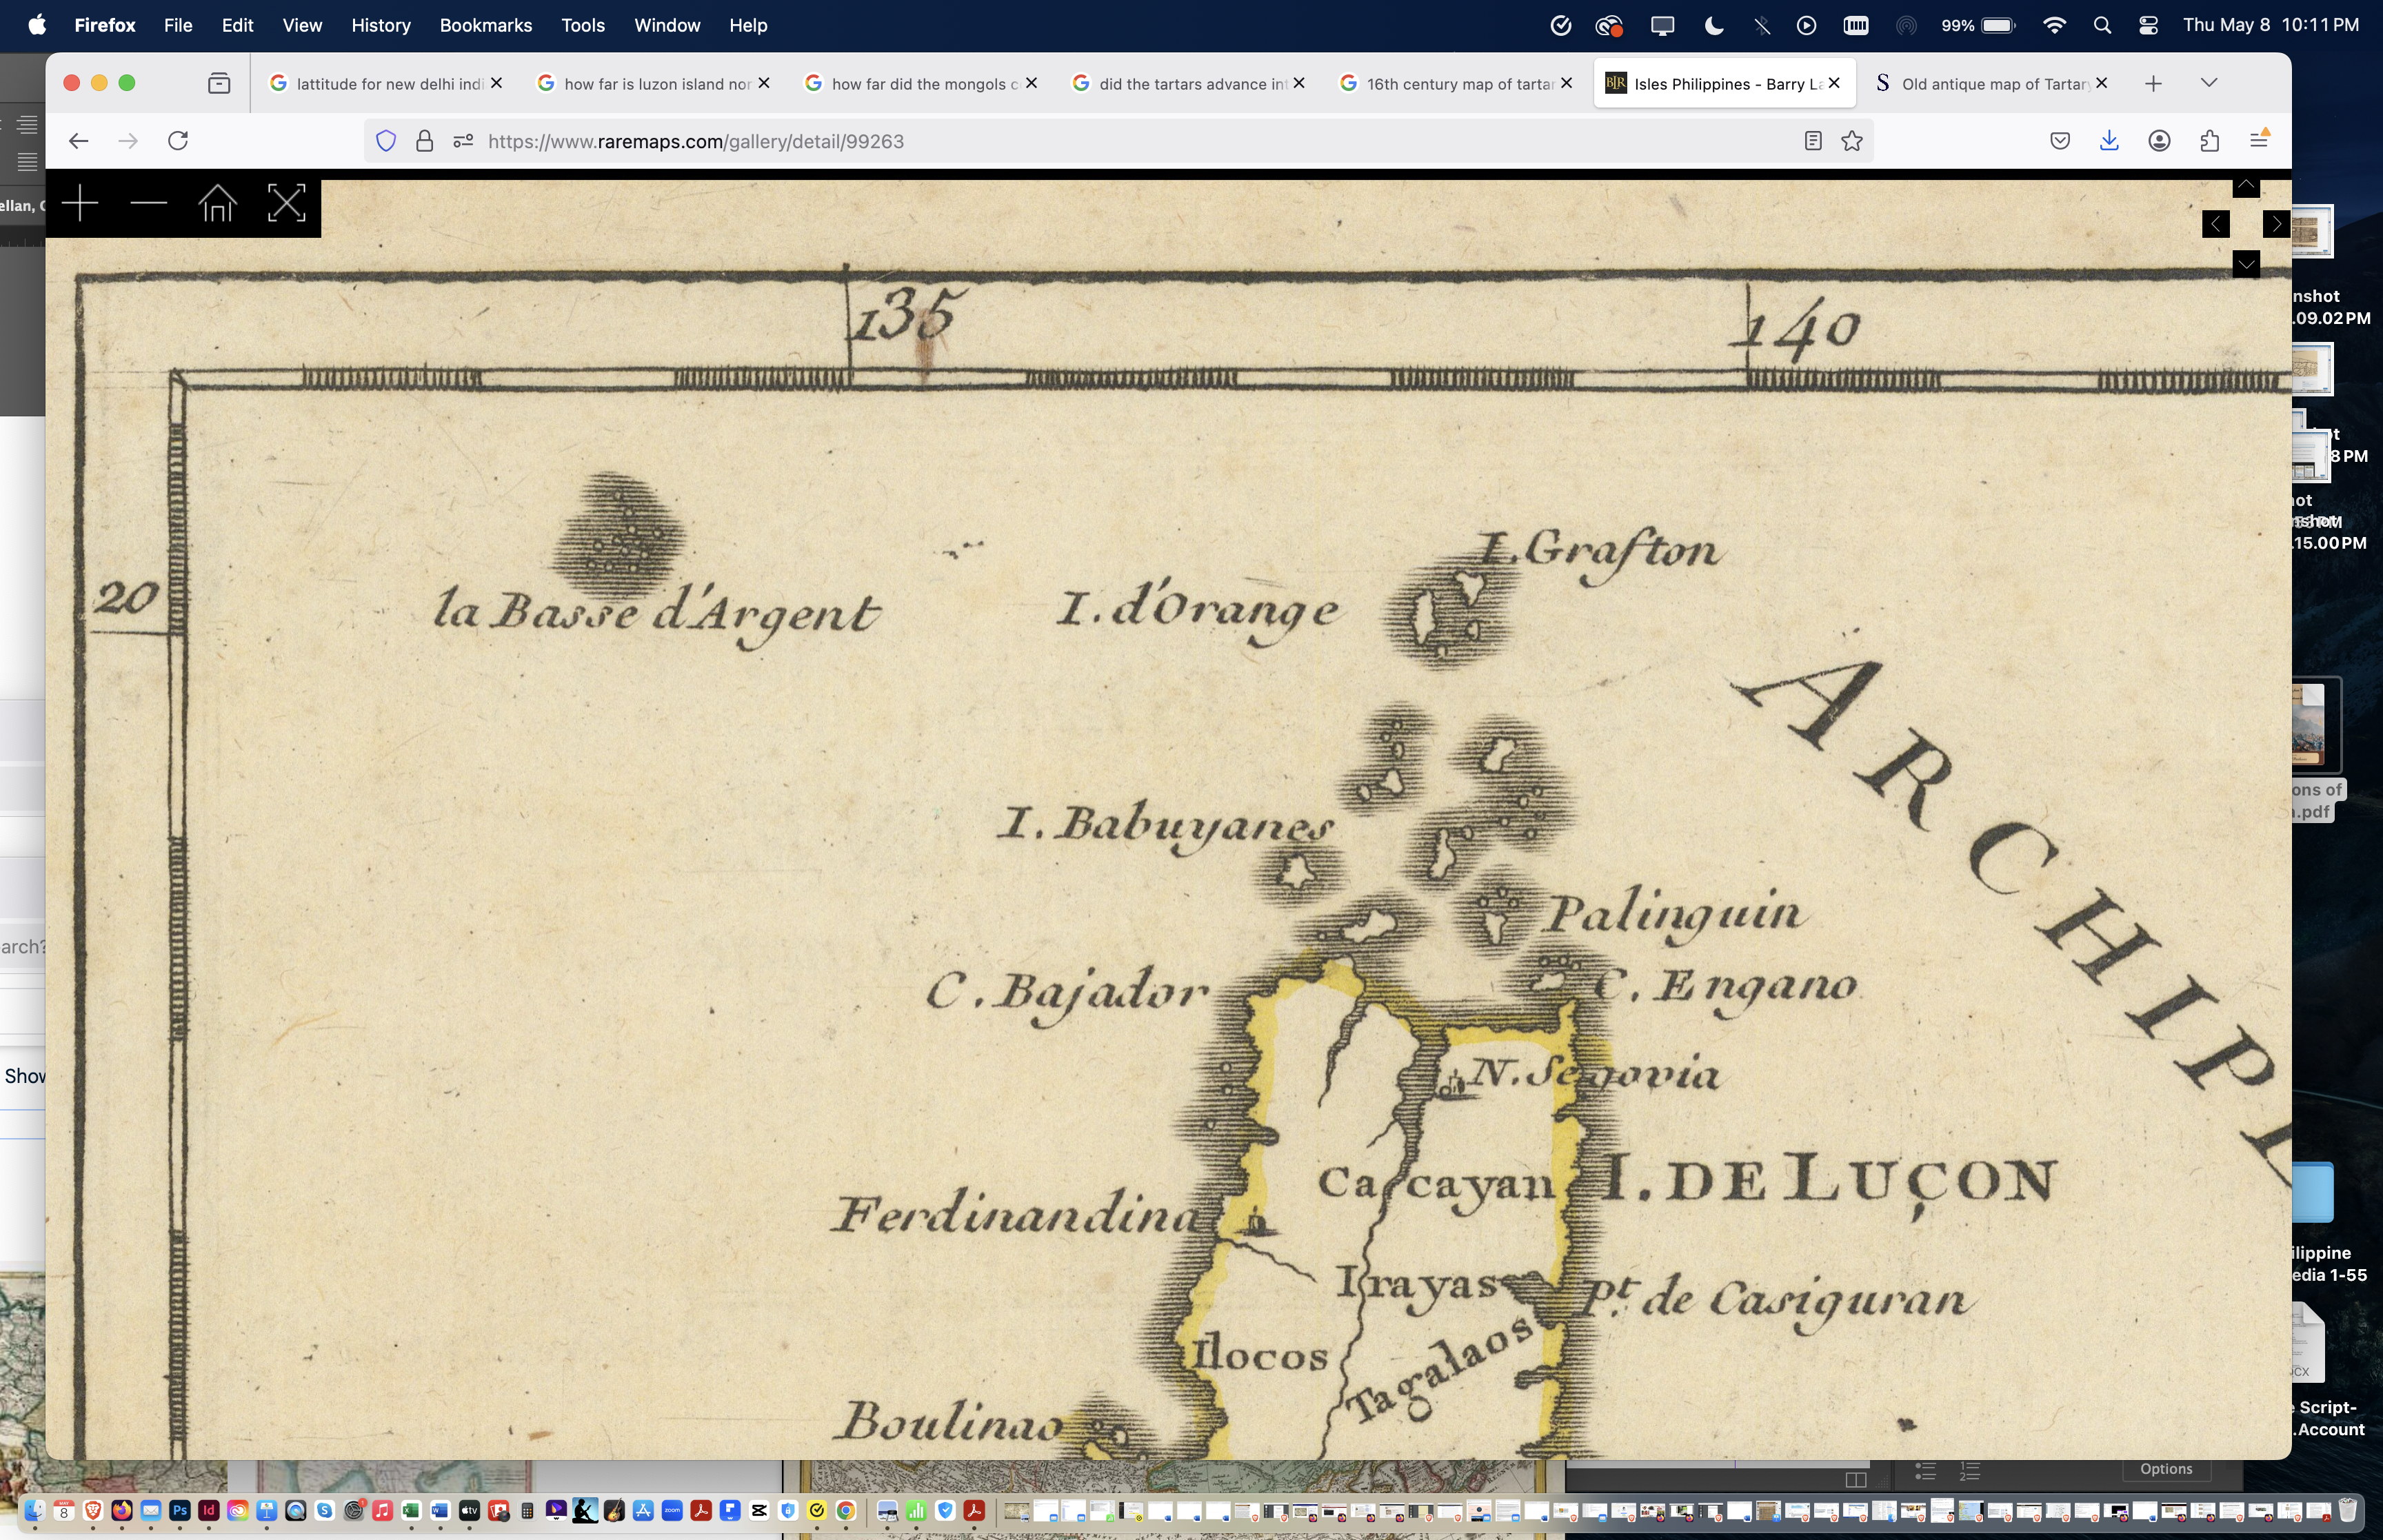
Task: Pan map left with navigator arrow
Action: pyautogui.click(x=2216, y=224)
